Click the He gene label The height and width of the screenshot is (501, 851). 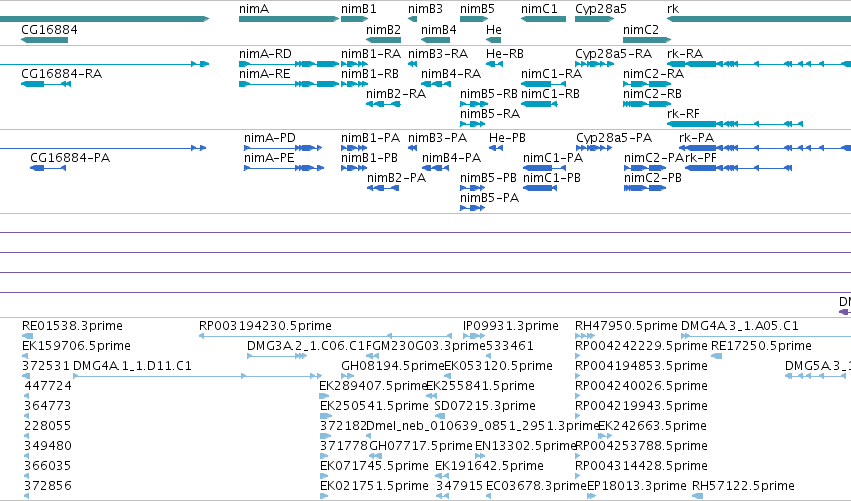[x=494, y=30]
